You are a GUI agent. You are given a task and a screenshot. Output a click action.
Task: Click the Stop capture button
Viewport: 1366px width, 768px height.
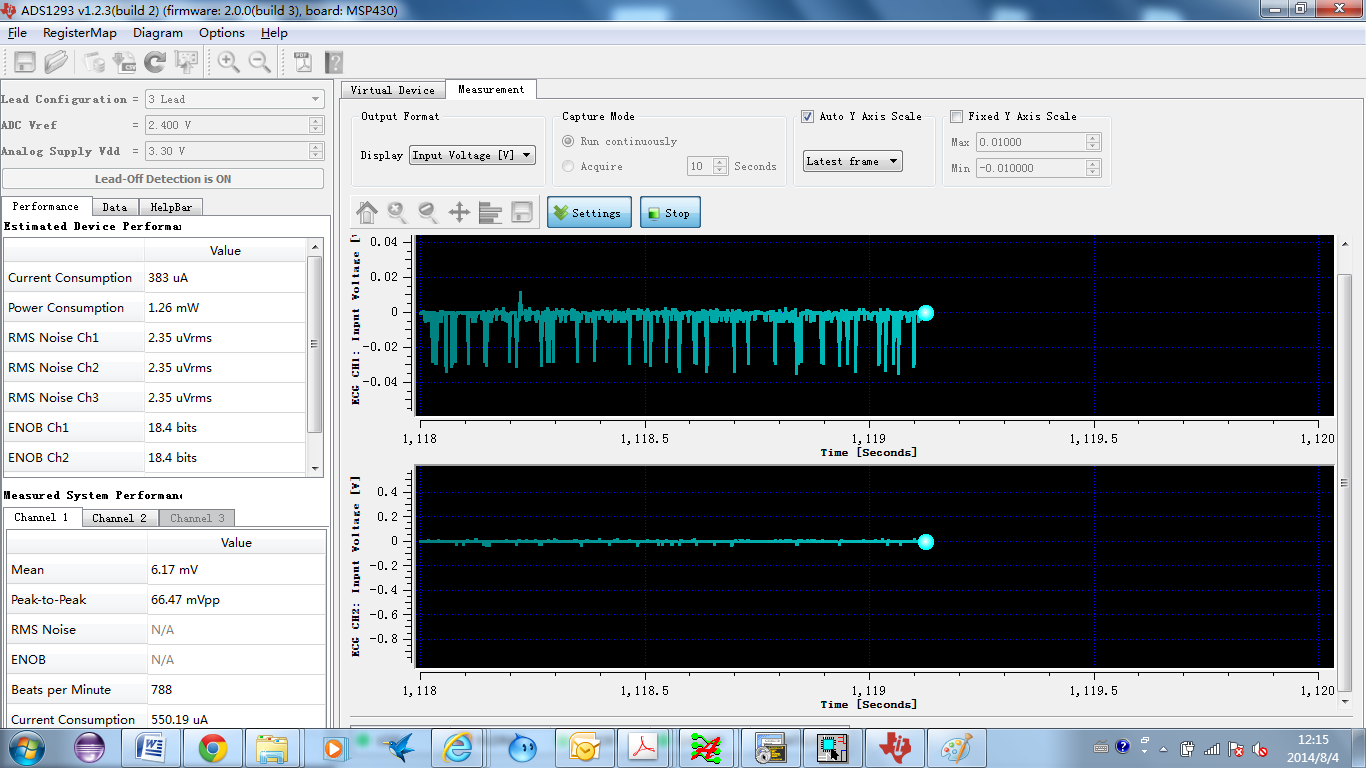coord(669,212)
